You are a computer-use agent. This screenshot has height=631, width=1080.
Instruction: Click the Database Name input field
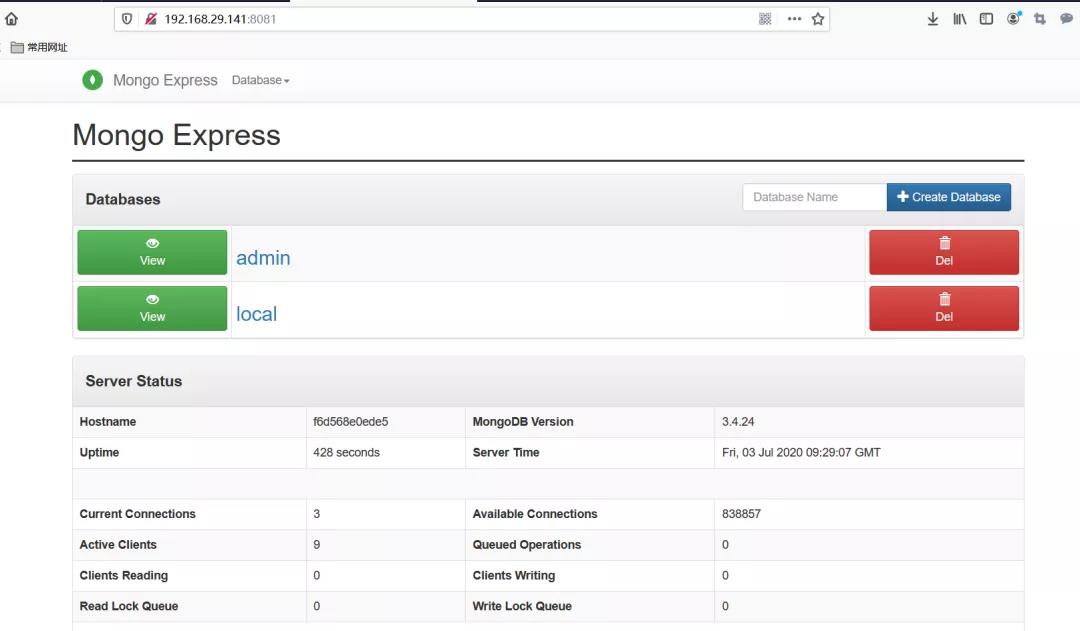[x=814, y=197]
